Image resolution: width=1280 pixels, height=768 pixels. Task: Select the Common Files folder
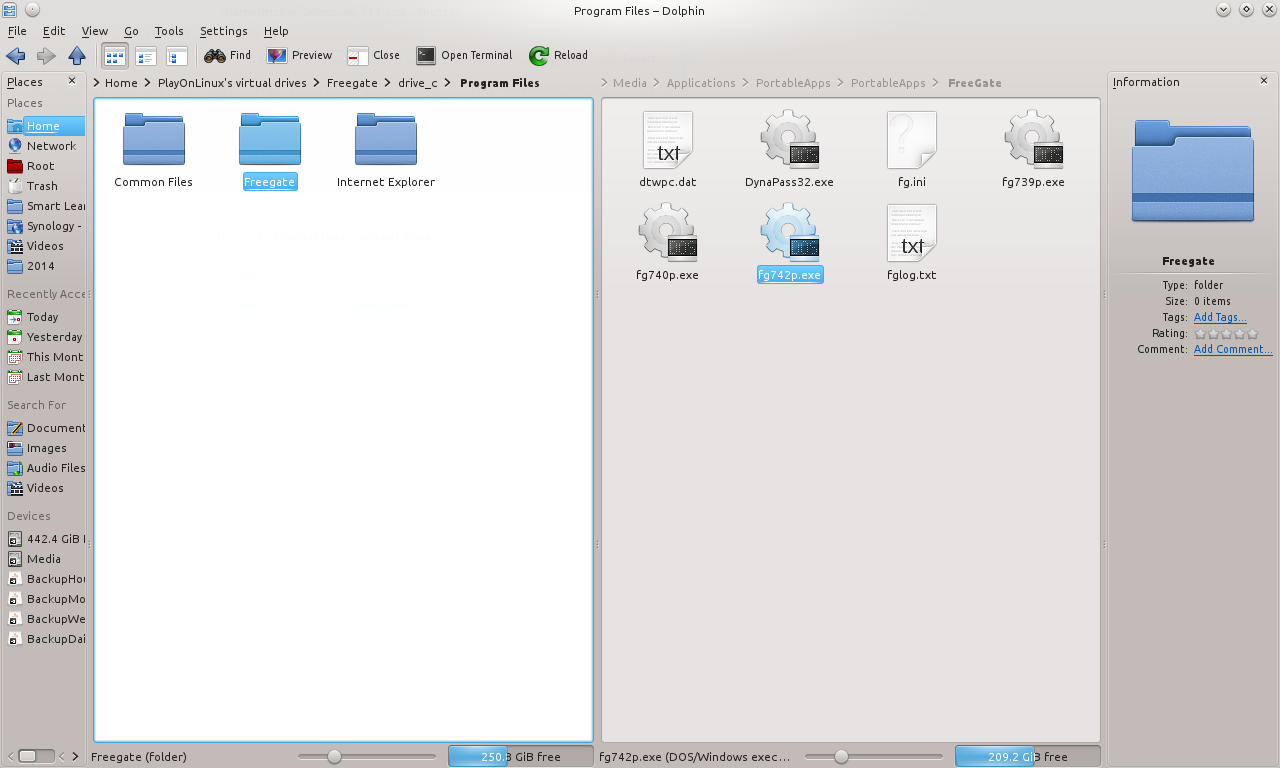pyautogui.click(x=154, y=150)
